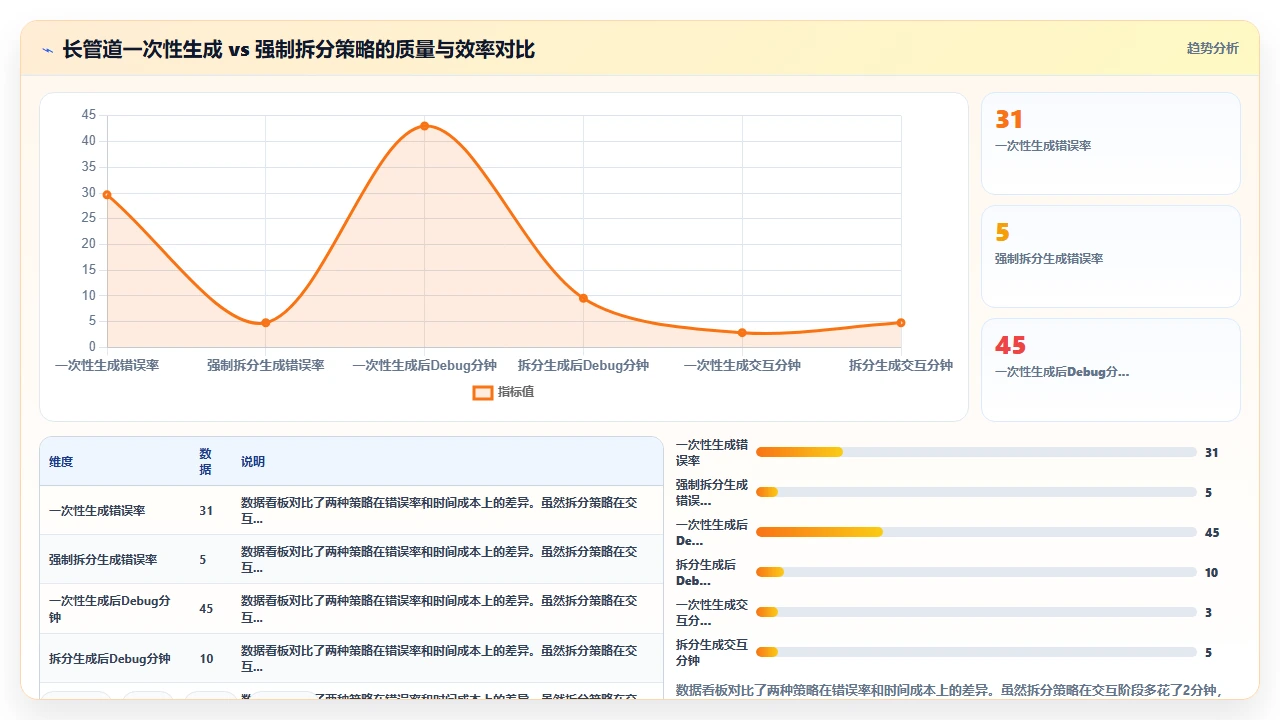Open the 趋势分析 tag in the header
The height and width of the screenshot is (720, 1280).
(x=1212, y=48)
